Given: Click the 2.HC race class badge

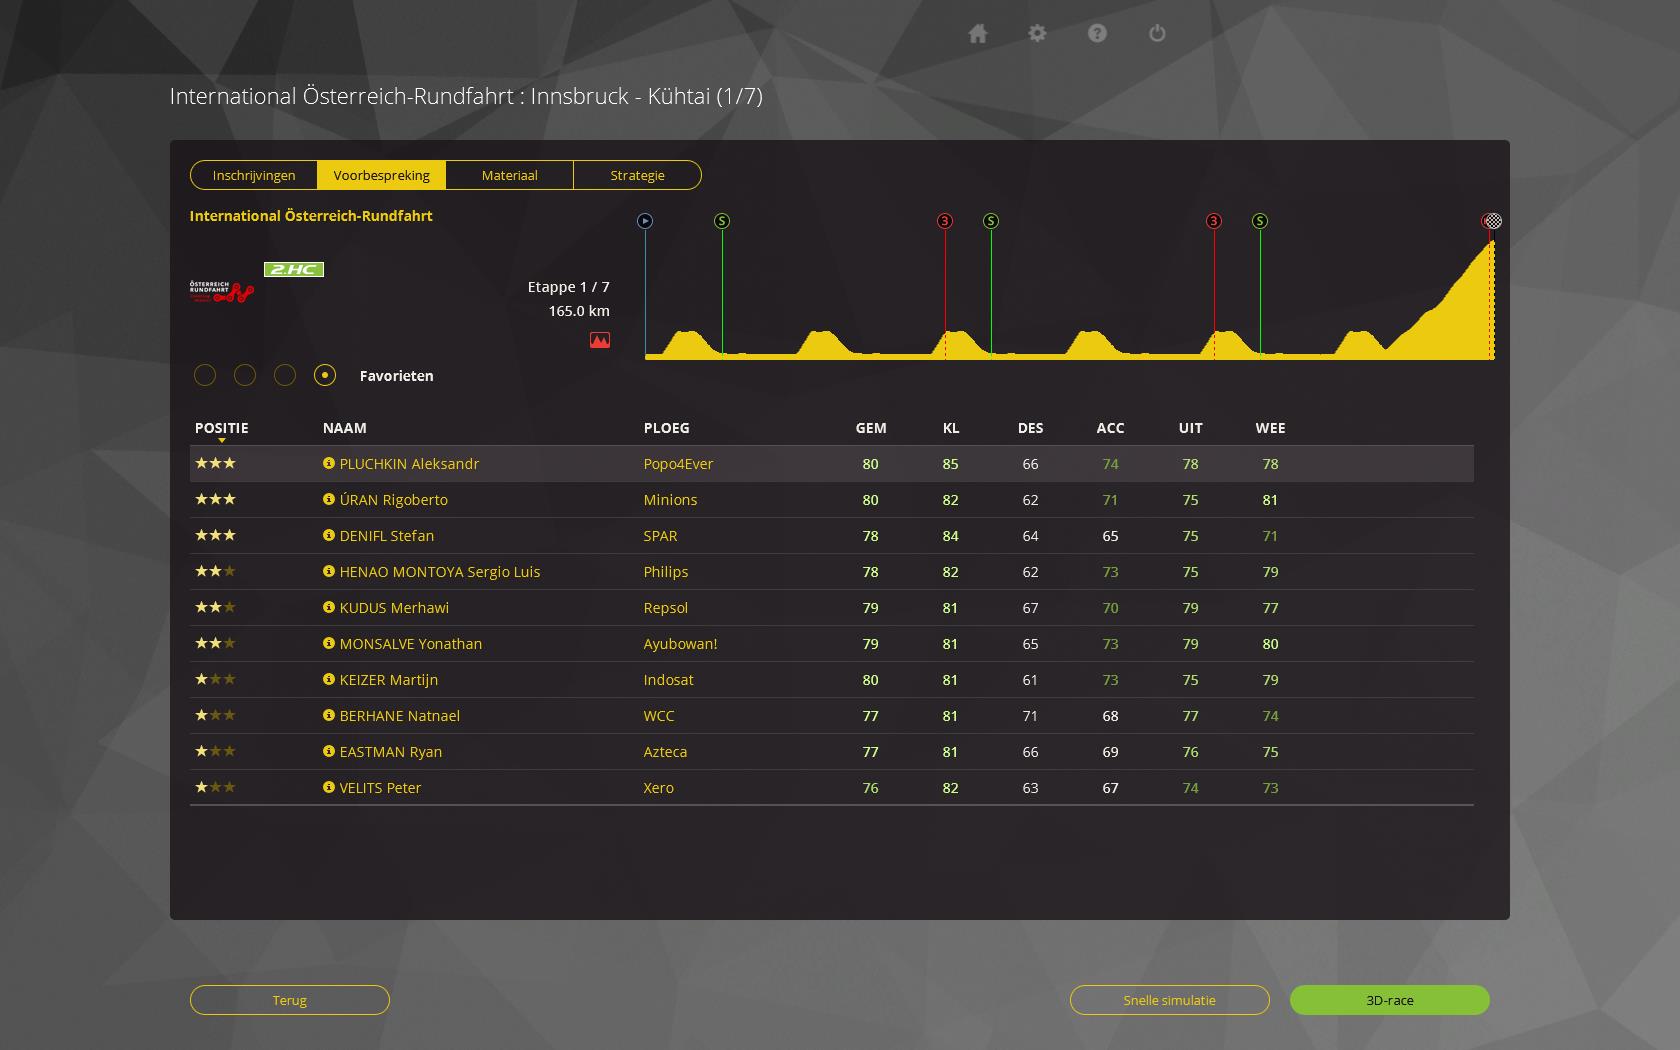Looking at the screenshot, I should pyautogui.click(x=294, y=269).
